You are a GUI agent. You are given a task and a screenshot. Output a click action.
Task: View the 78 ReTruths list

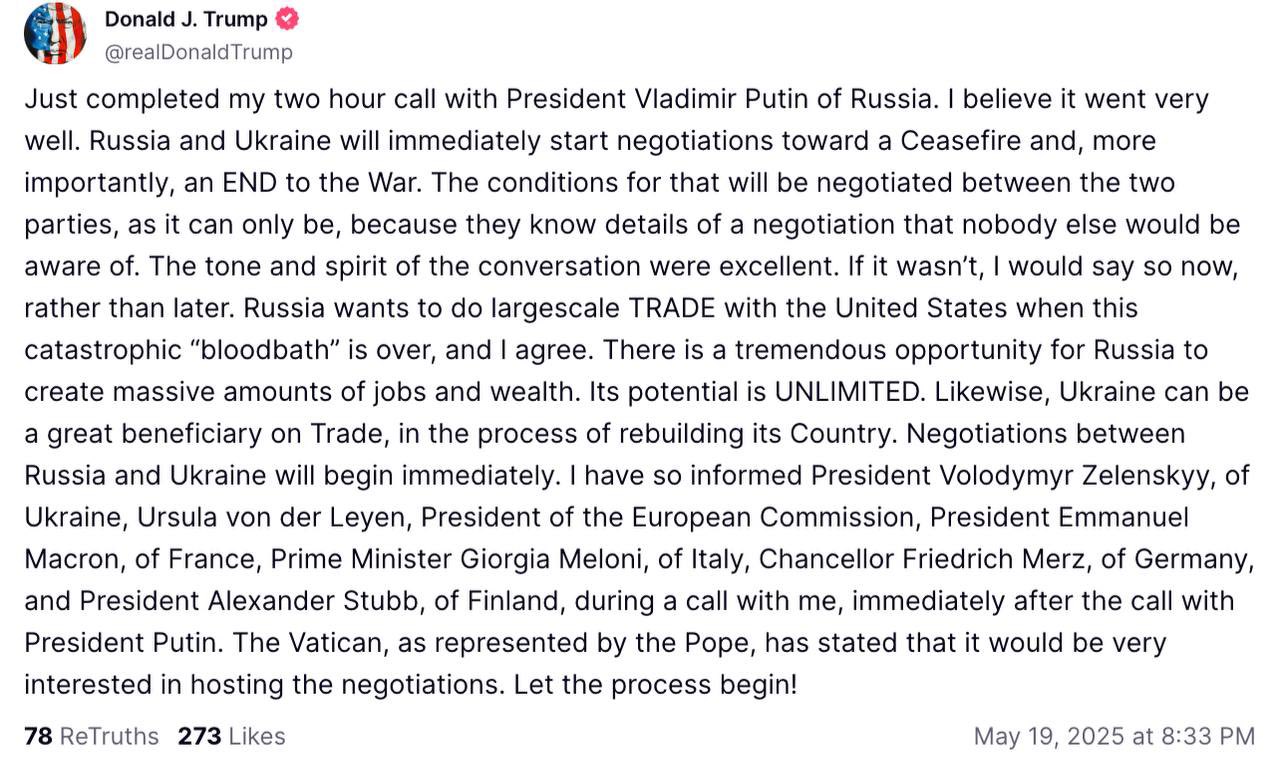[x=91, y=737]
